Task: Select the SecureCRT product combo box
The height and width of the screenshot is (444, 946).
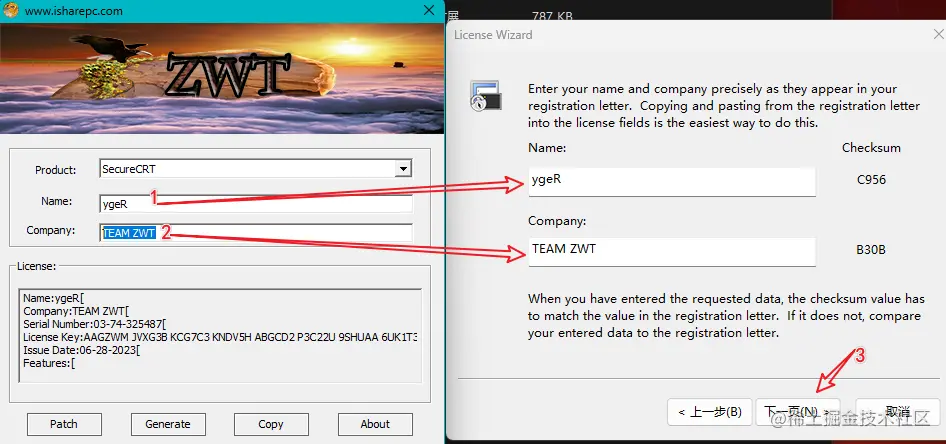Action: [x=256, y=169]
